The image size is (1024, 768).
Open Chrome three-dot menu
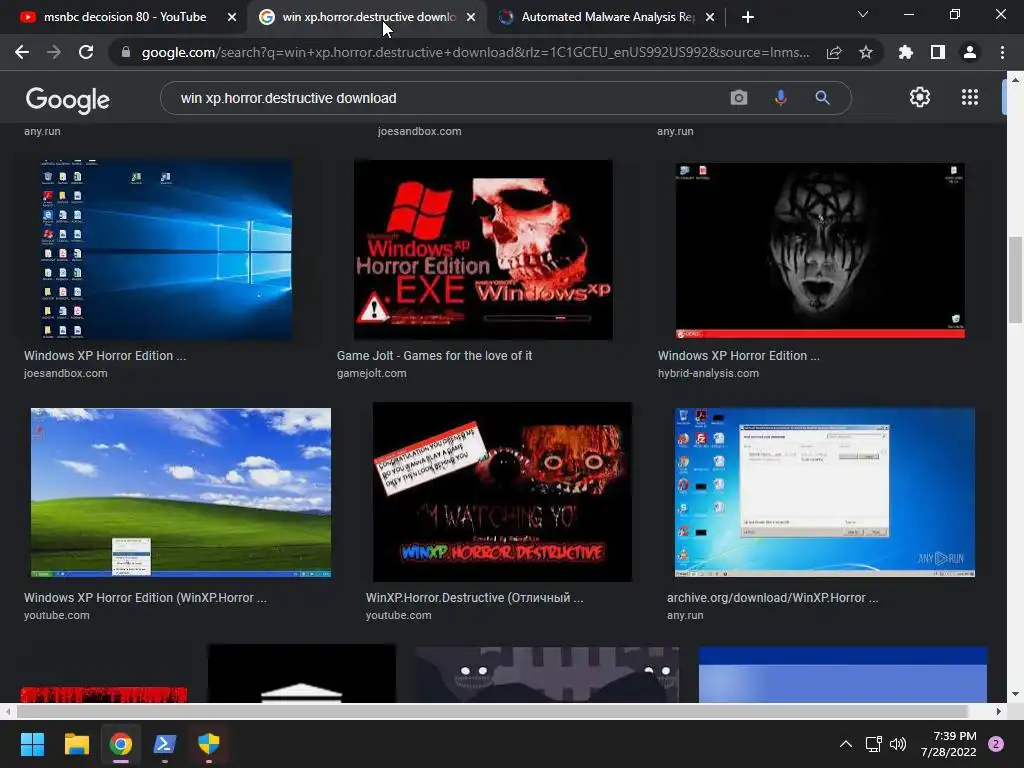tap(1002, 52)
